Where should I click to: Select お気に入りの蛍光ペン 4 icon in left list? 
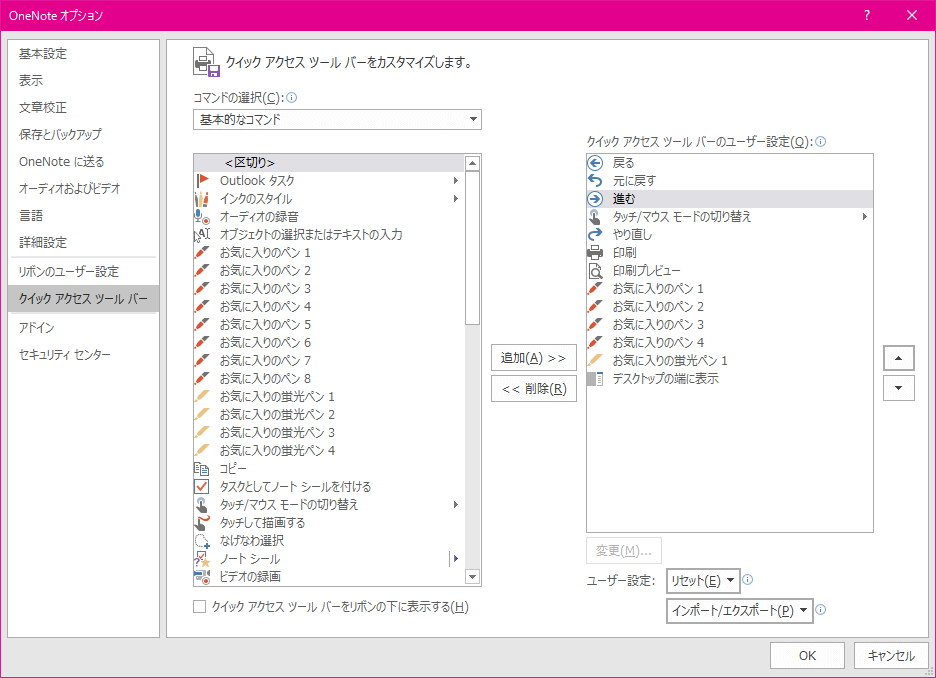click(202, 450)
